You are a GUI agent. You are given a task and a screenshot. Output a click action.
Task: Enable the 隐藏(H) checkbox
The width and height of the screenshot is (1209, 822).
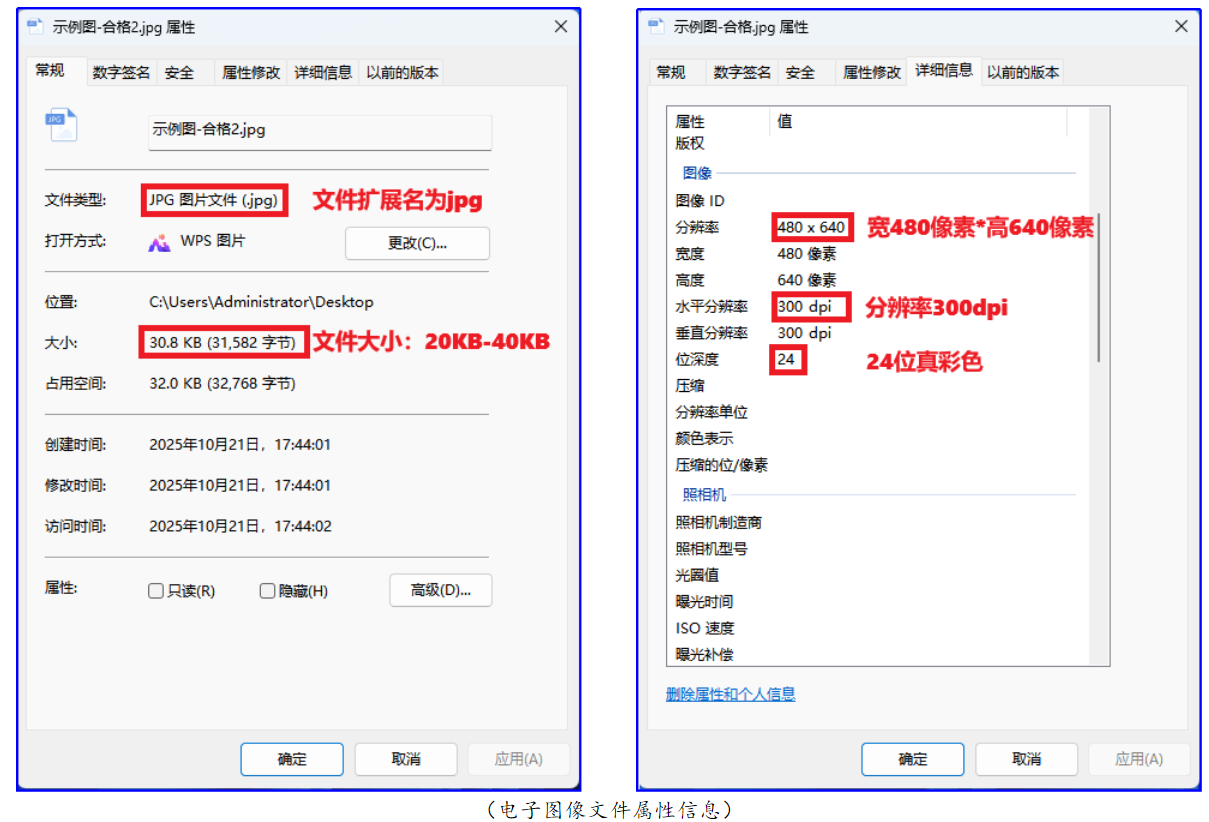tap(267, 591)
